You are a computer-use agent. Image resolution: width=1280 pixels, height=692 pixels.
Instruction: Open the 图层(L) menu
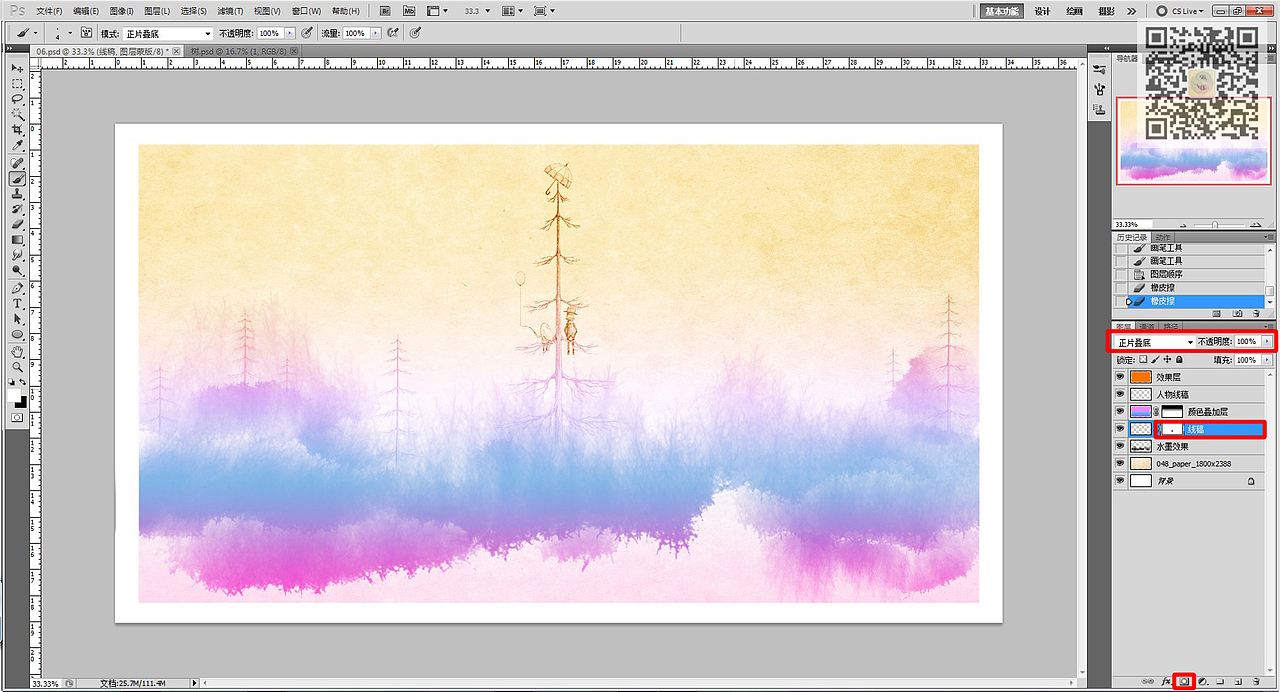tap(157, 11)
